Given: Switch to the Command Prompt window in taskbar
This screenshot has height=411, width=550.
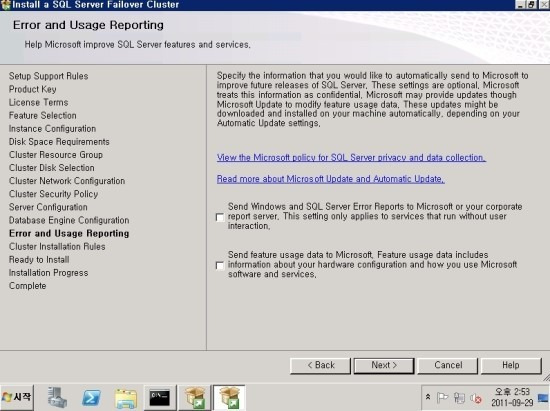Looking at the screenshot, I should coord(160,398).
